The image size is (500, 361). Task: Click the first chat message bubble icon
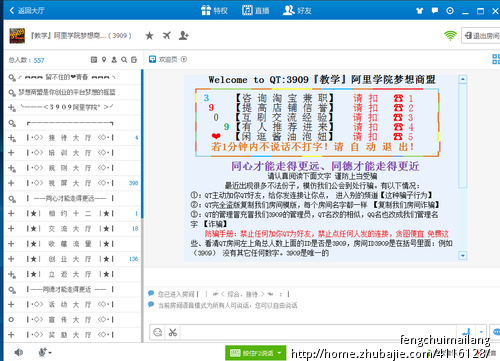click(151, 293)
